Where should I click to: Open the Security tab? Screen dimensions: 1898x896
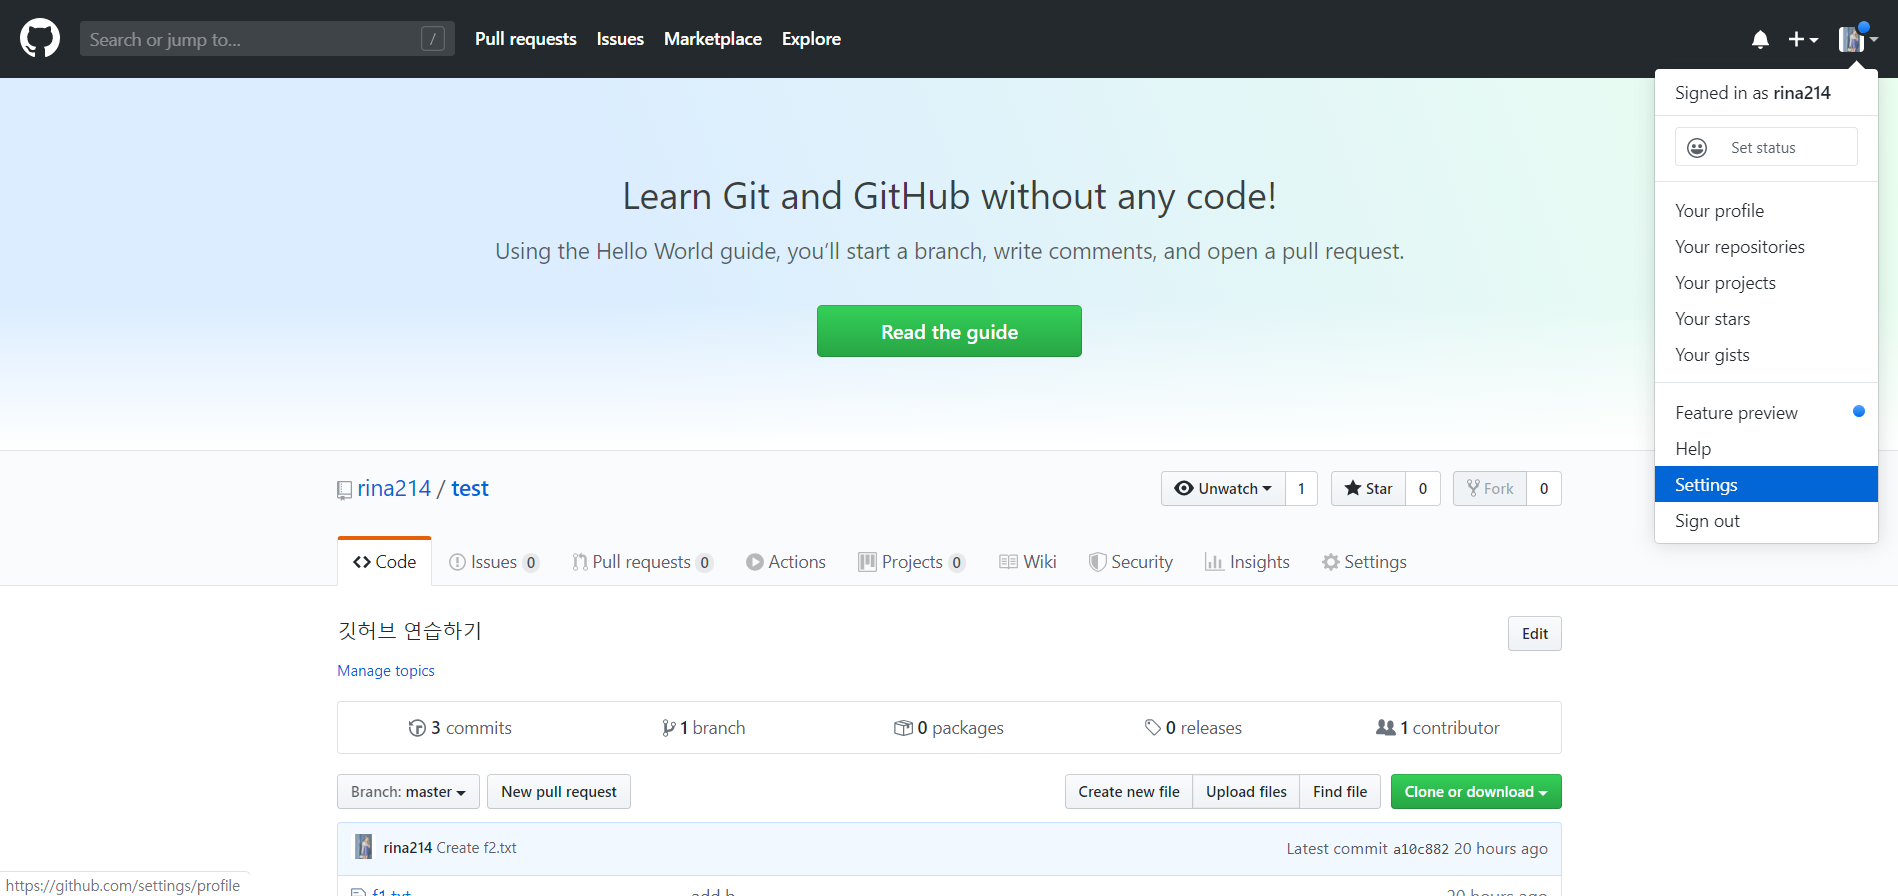pyautogui.click(x=1130, y=562)
